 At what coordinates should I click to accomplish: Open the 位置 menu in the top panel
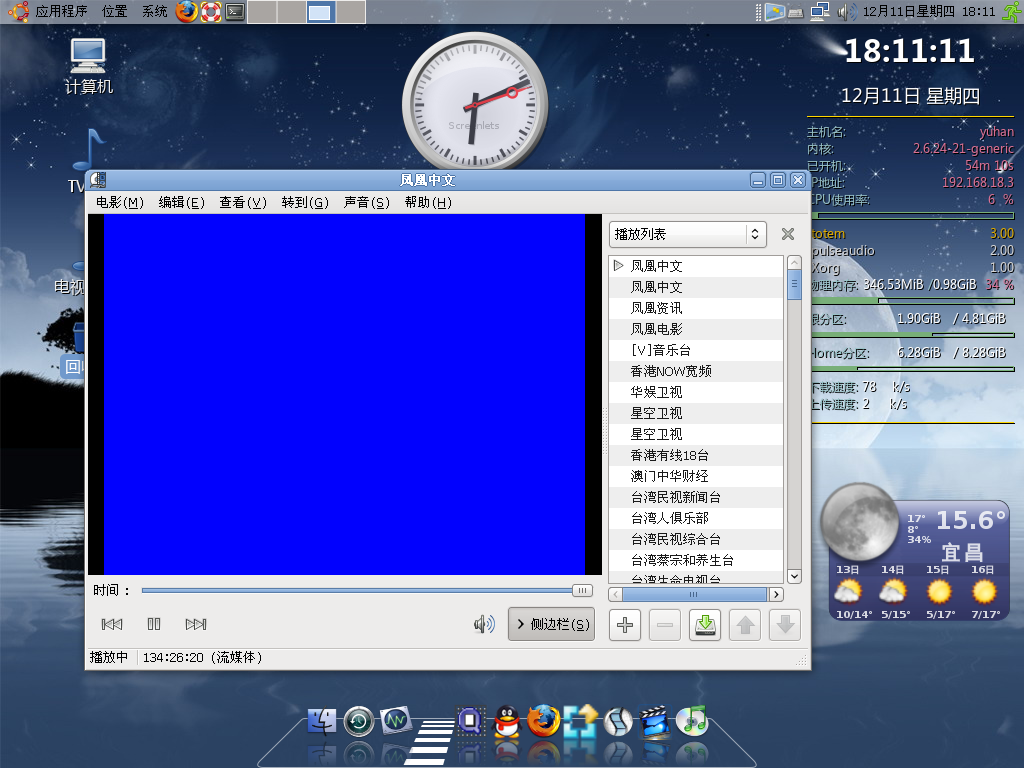point(115,11)
